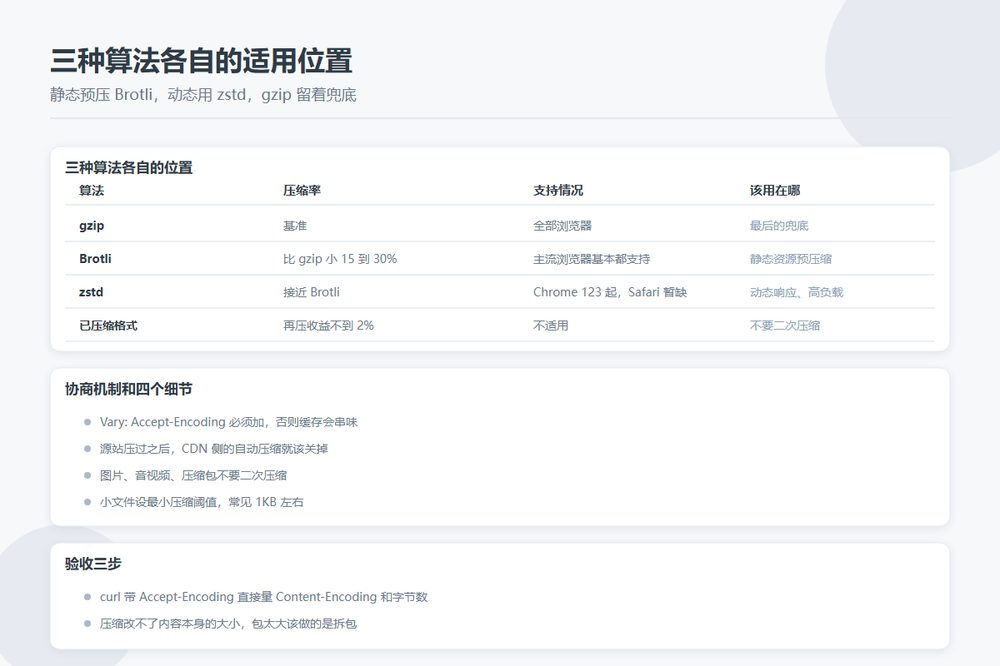Viewport: 1000px width, 666px height.
Task: Select the 该用在哪 column header
Action: pos(775,190)
